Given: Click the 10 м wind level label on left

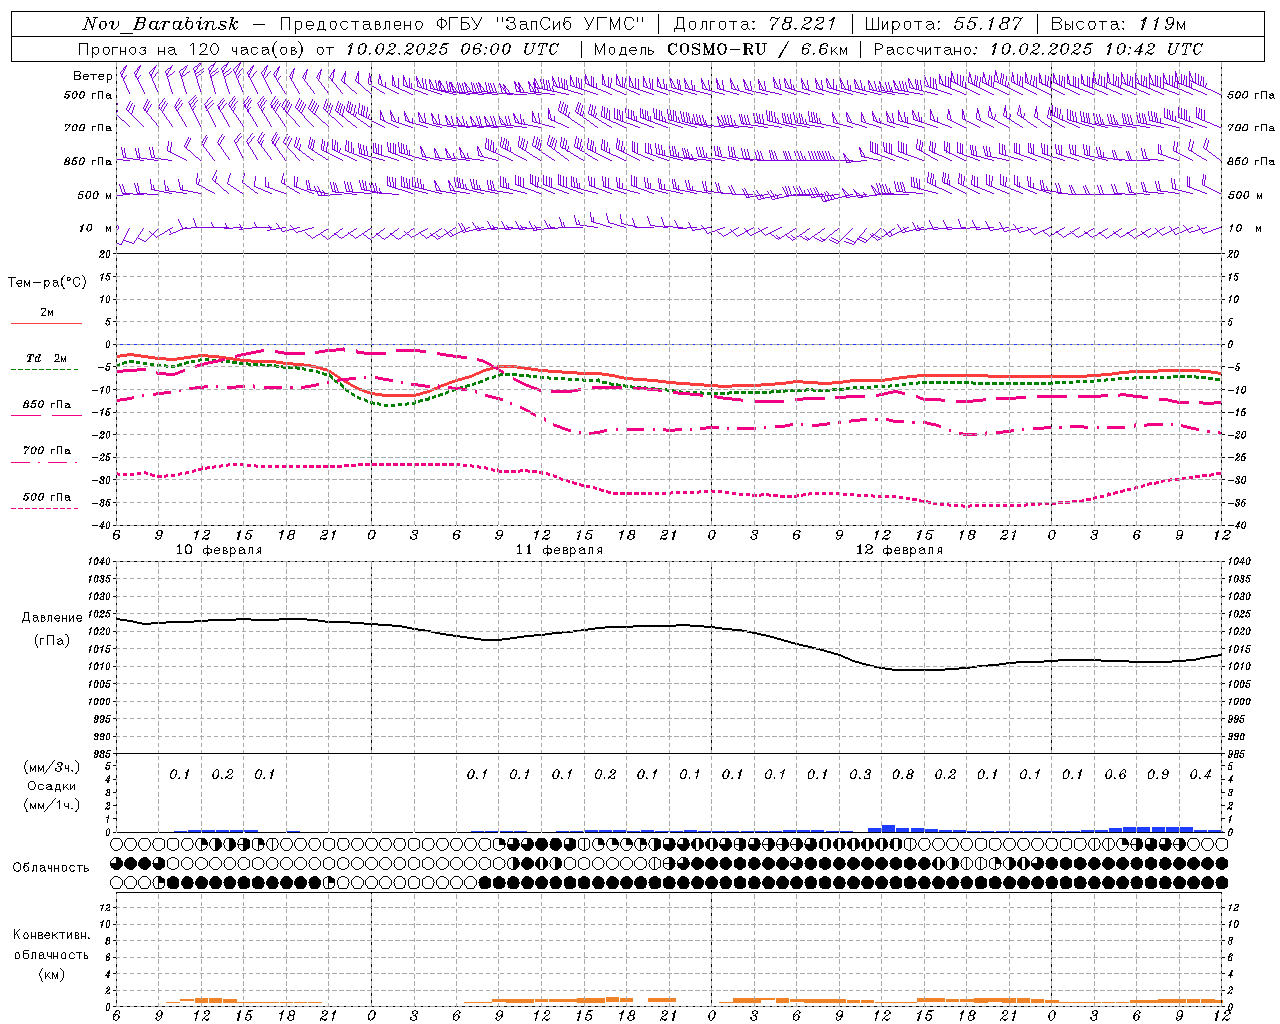Looking at the screenshot, I should pos(95,228).
